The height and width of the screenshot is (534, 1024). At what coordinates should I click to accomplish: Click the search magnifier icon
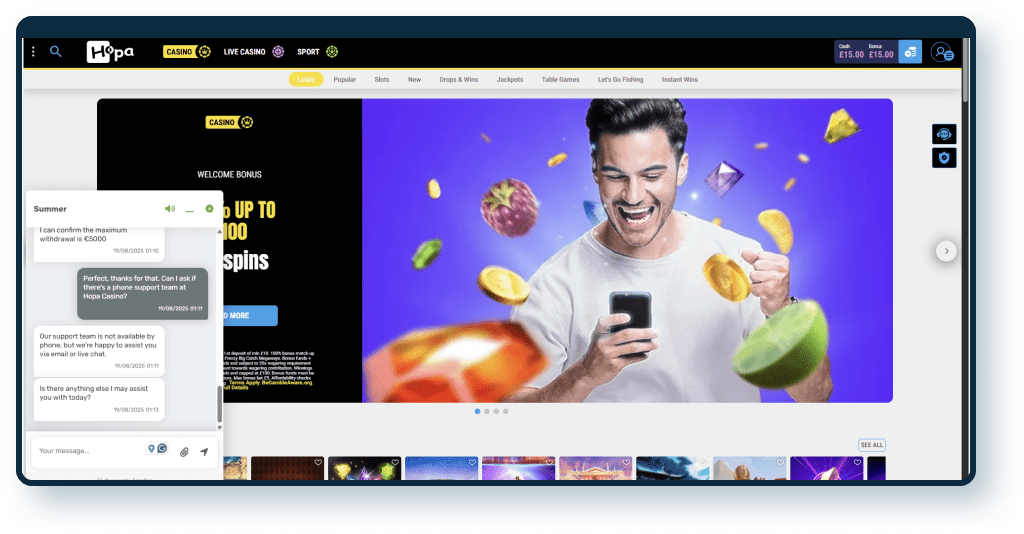(56, 52)
